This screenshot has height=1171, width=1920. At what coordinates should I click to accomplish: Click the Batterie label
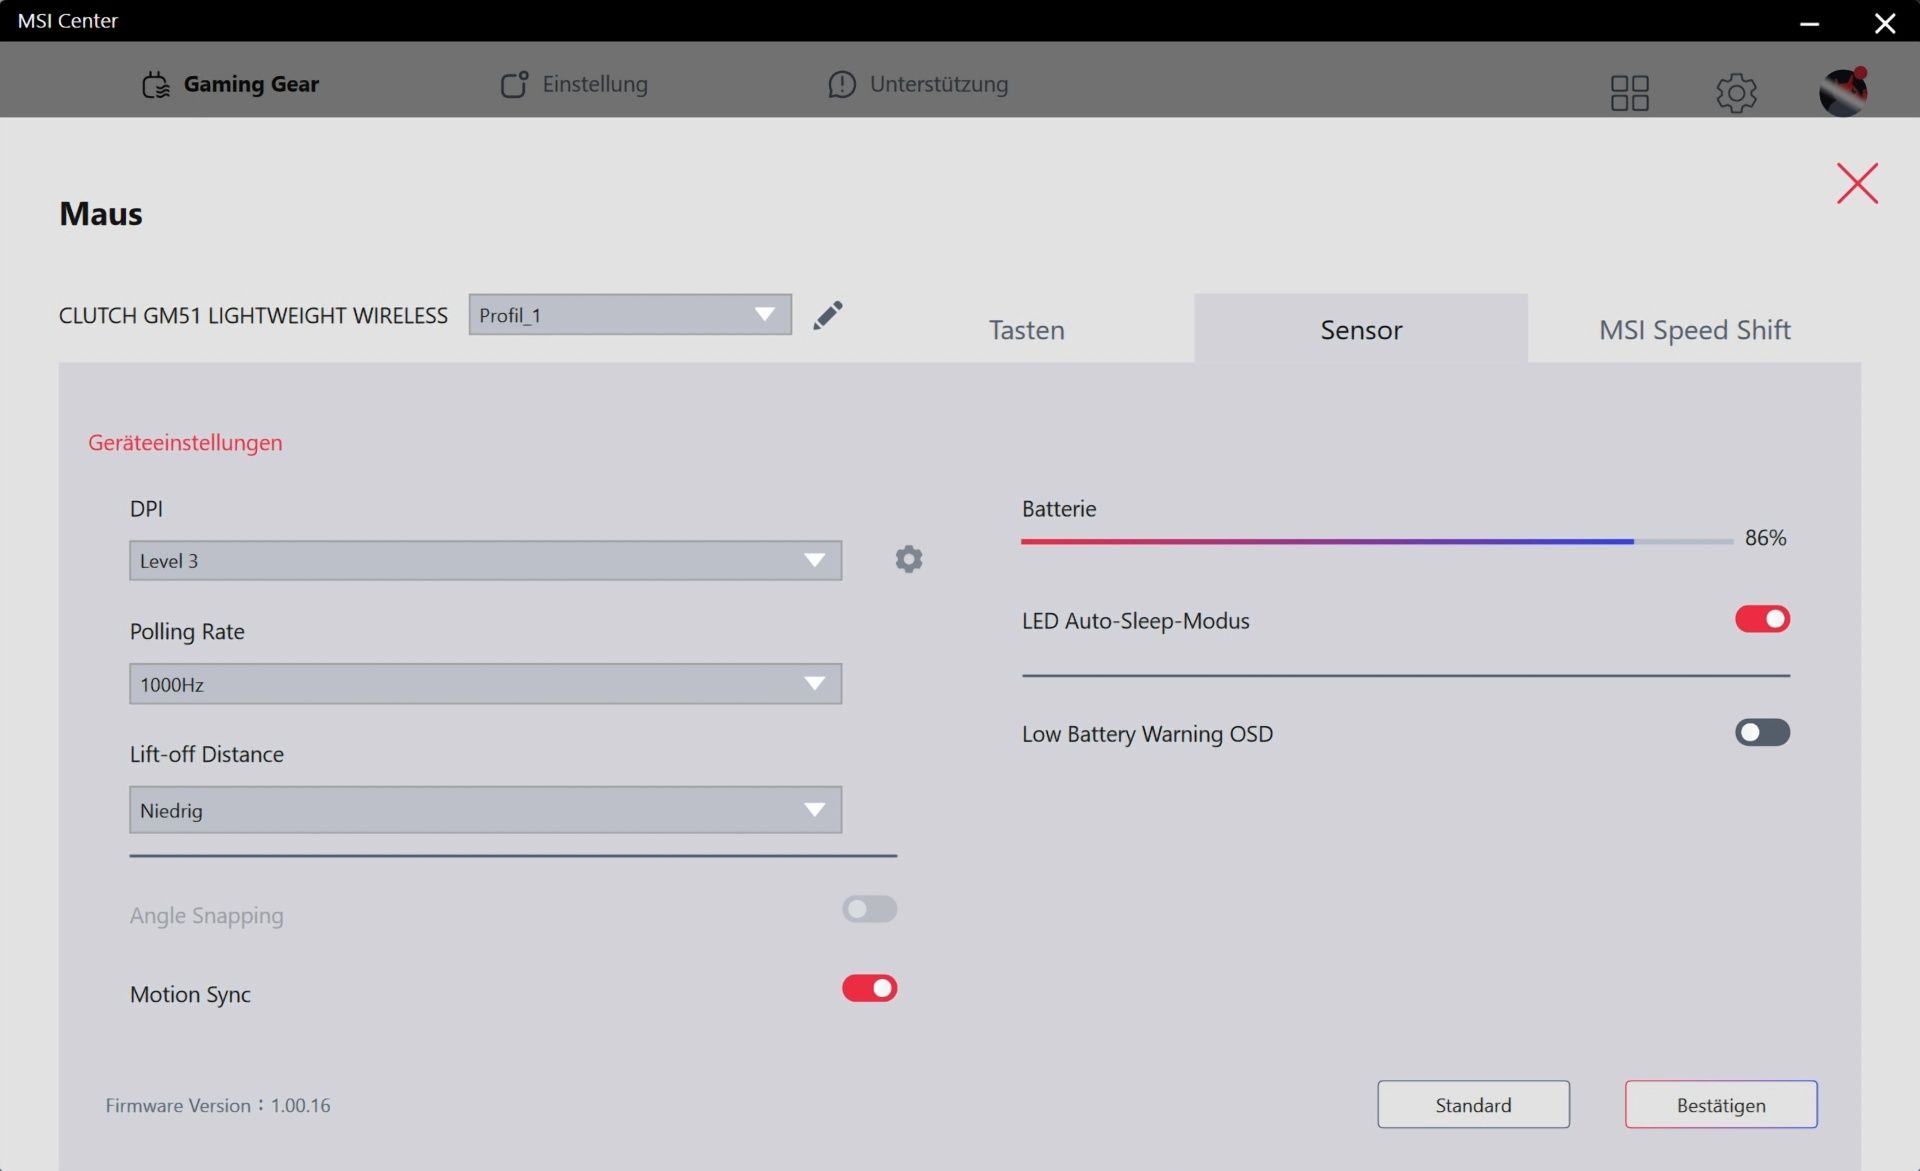coord(1059,508)
